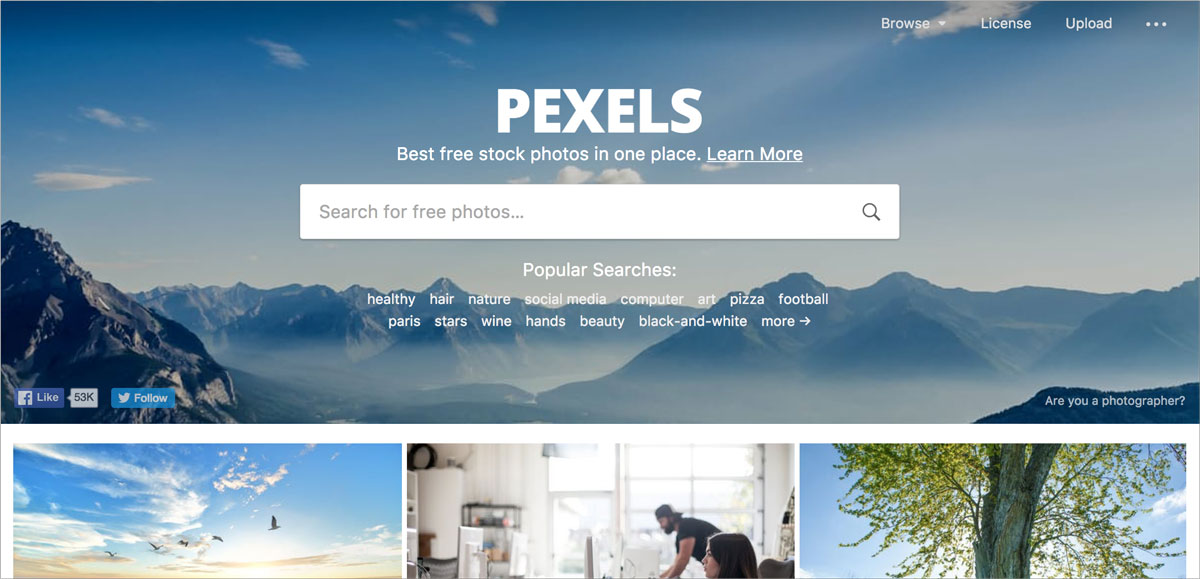
Task: Expand the Browse dropdown menu
Action: click(913, 23)
